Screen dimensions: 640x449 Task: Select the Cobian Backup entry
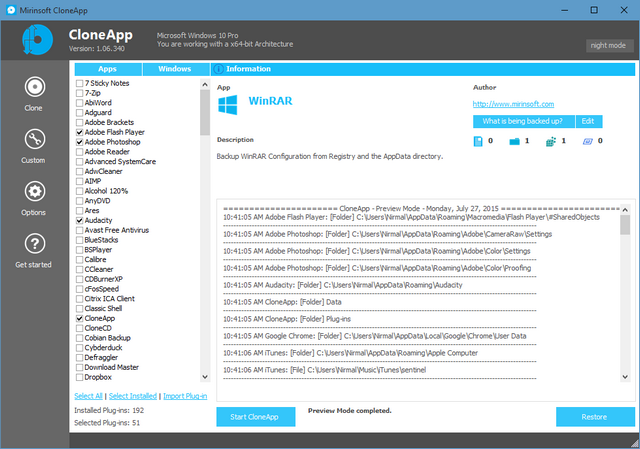point(107,338)
